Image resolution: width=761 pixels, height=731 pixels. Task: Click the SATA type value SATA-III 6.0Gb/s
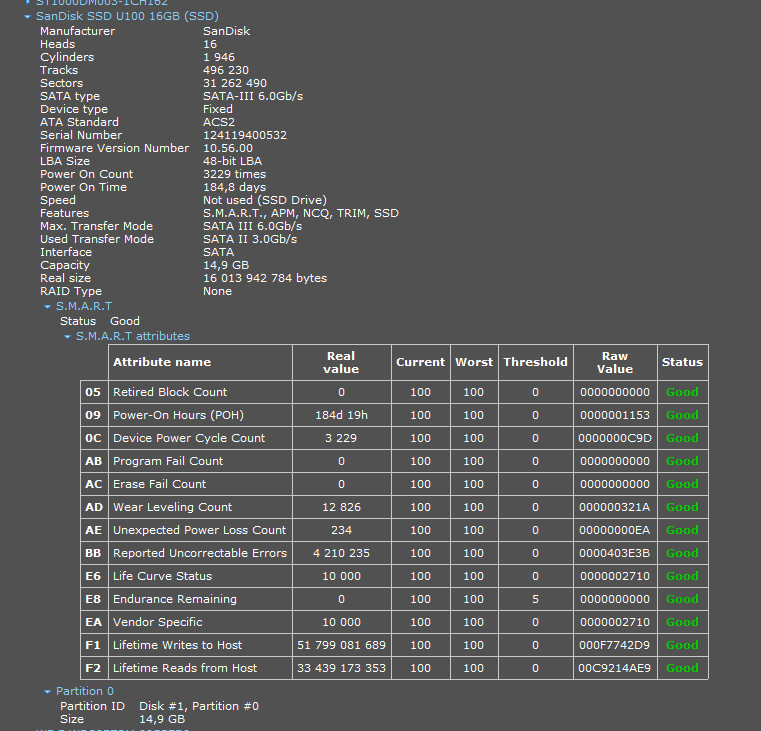coord(253,96)
